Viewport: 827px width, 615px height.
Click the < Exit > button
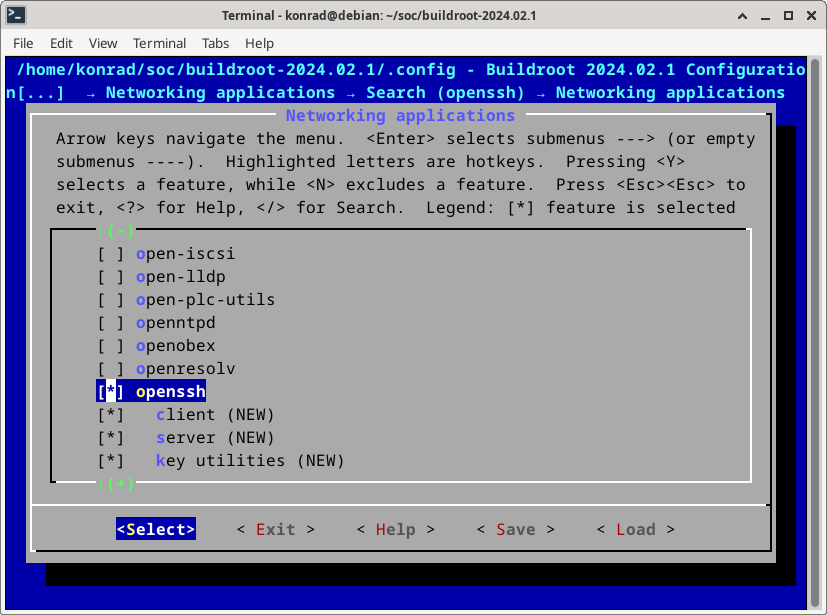click(276, 529)
